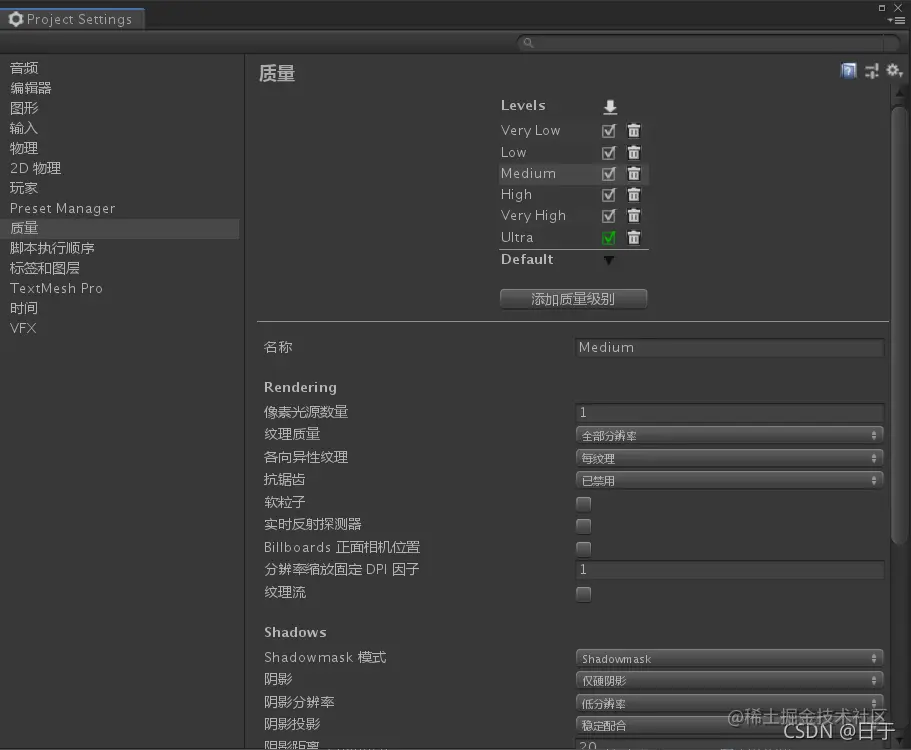Enable the 纹理流 checkbox

point(583,594)
